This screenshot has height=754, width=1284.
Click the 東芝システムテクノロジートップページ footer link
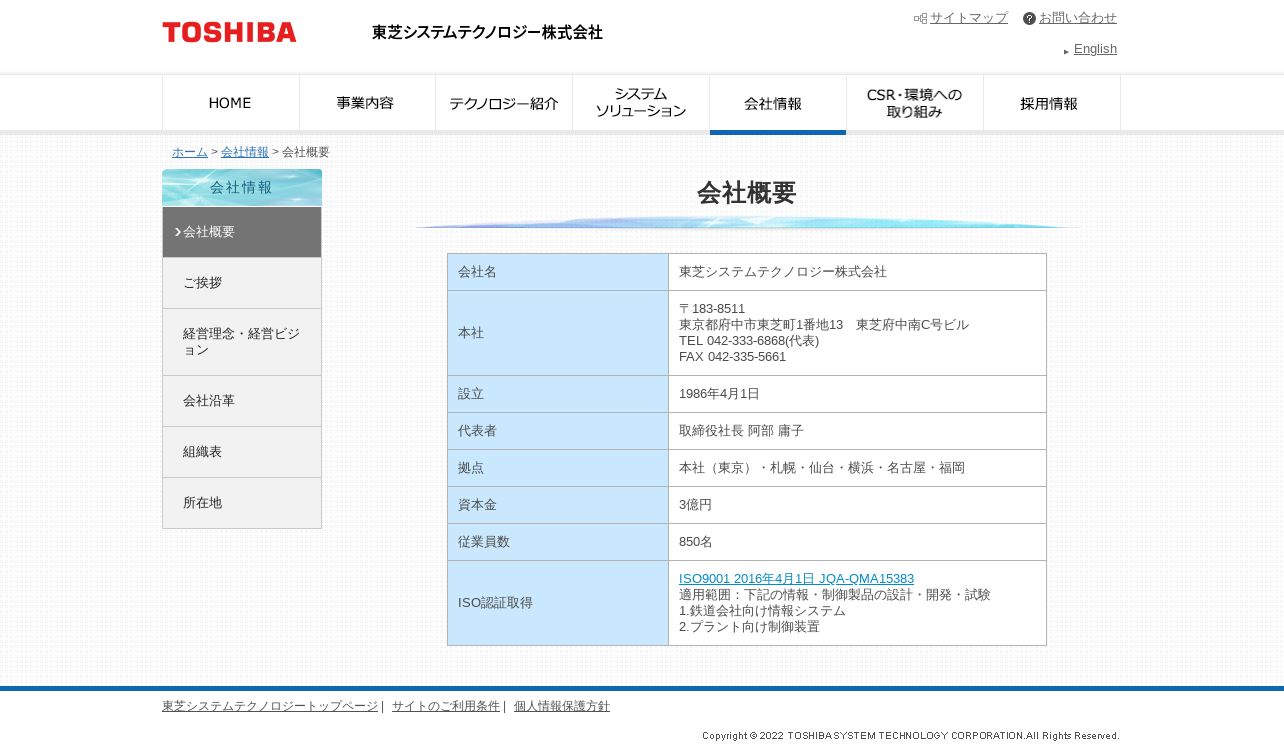tap(270, 706)
